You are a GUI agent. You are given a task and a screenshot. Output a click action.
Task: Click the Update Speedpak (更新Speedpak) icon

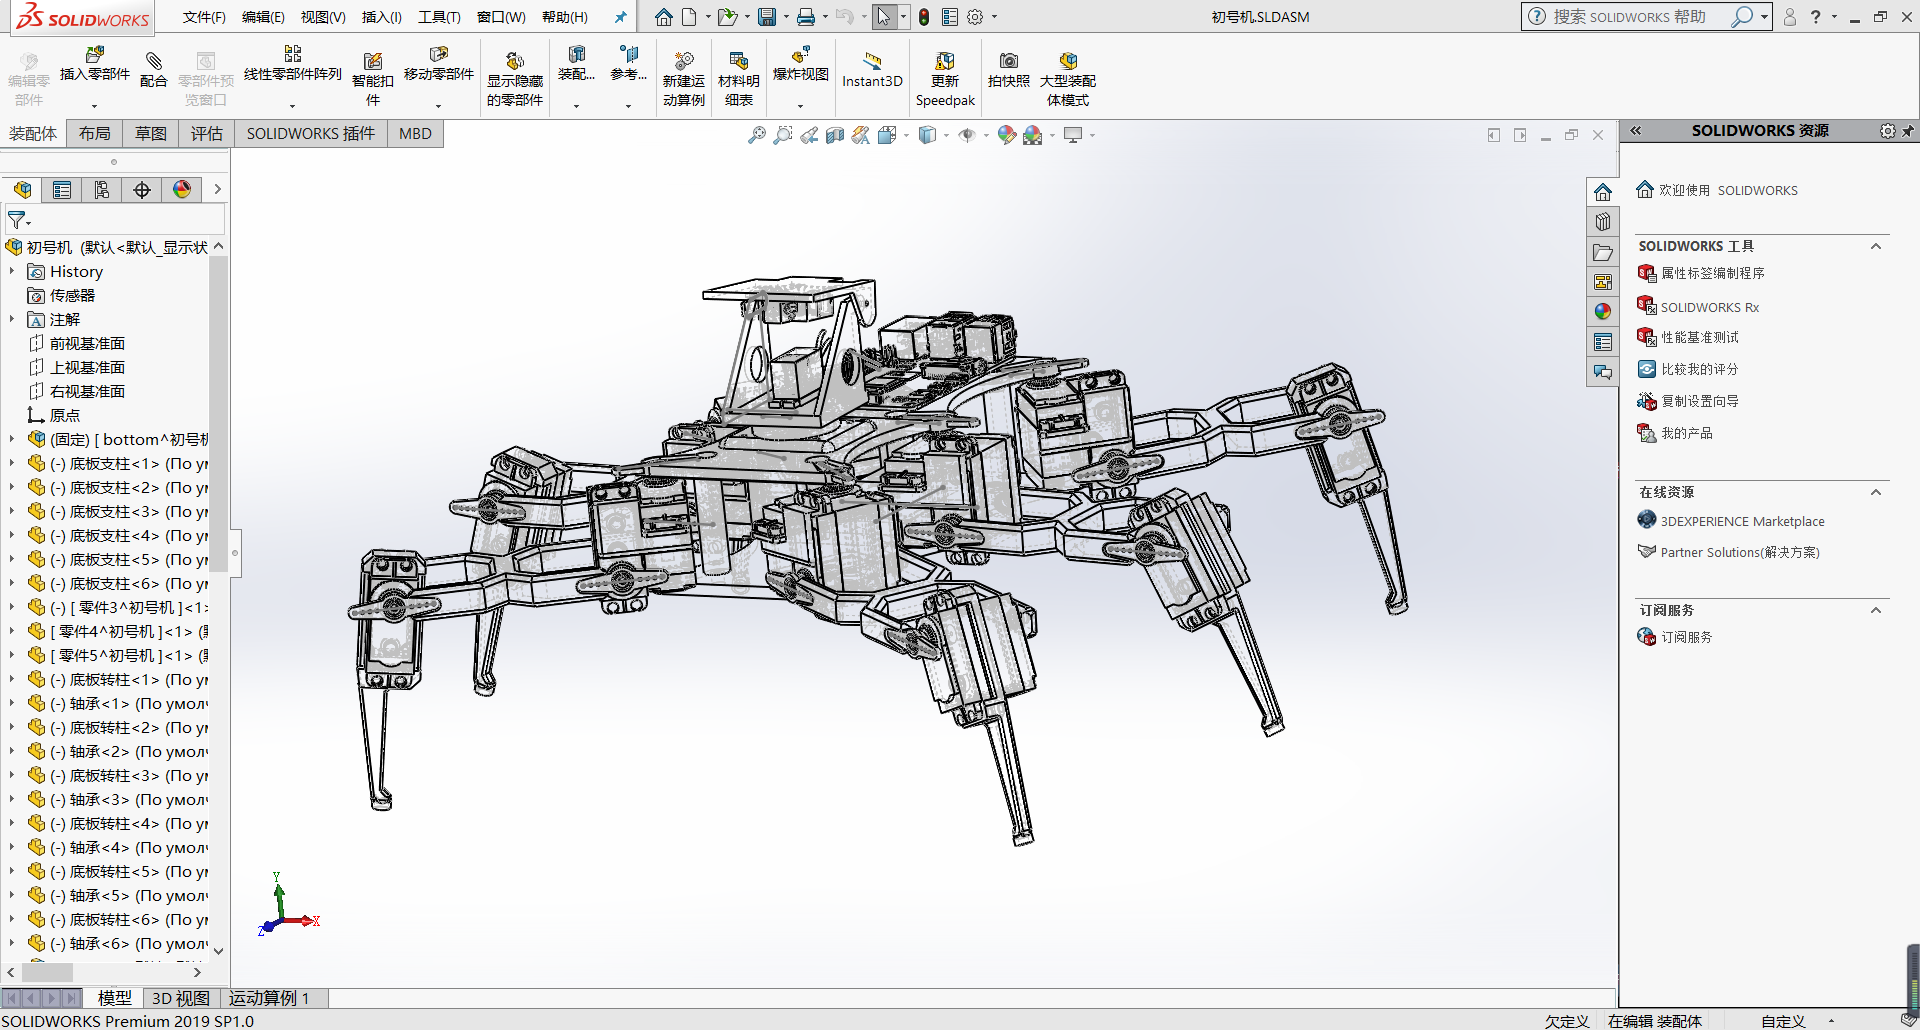tap(945, 78)
